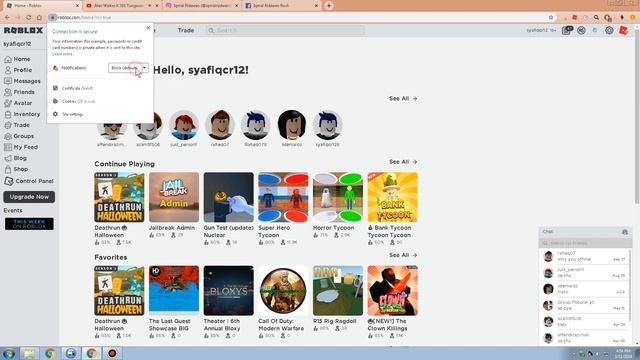The image size is (640, 360).
Task: Click the friends network icon in the header
Action: click(x=581, y=30)
